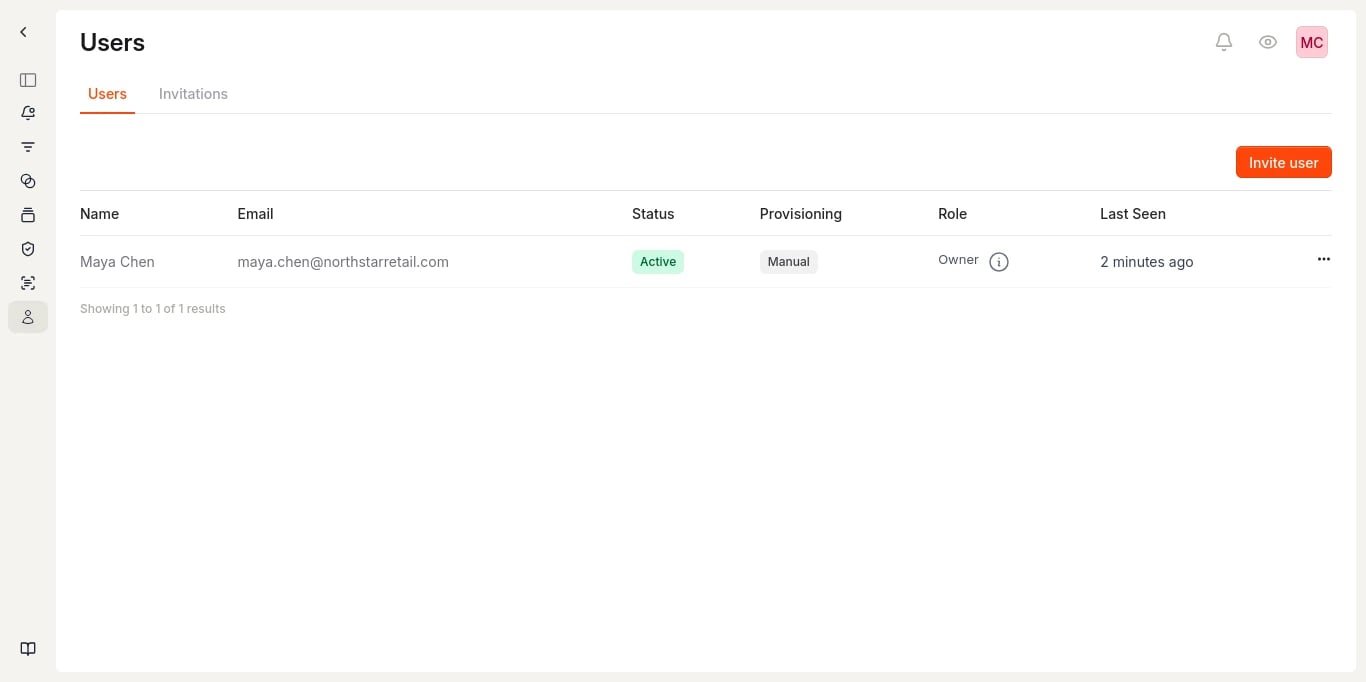Click the Manual provisioning badge

(x=789, y=262)
